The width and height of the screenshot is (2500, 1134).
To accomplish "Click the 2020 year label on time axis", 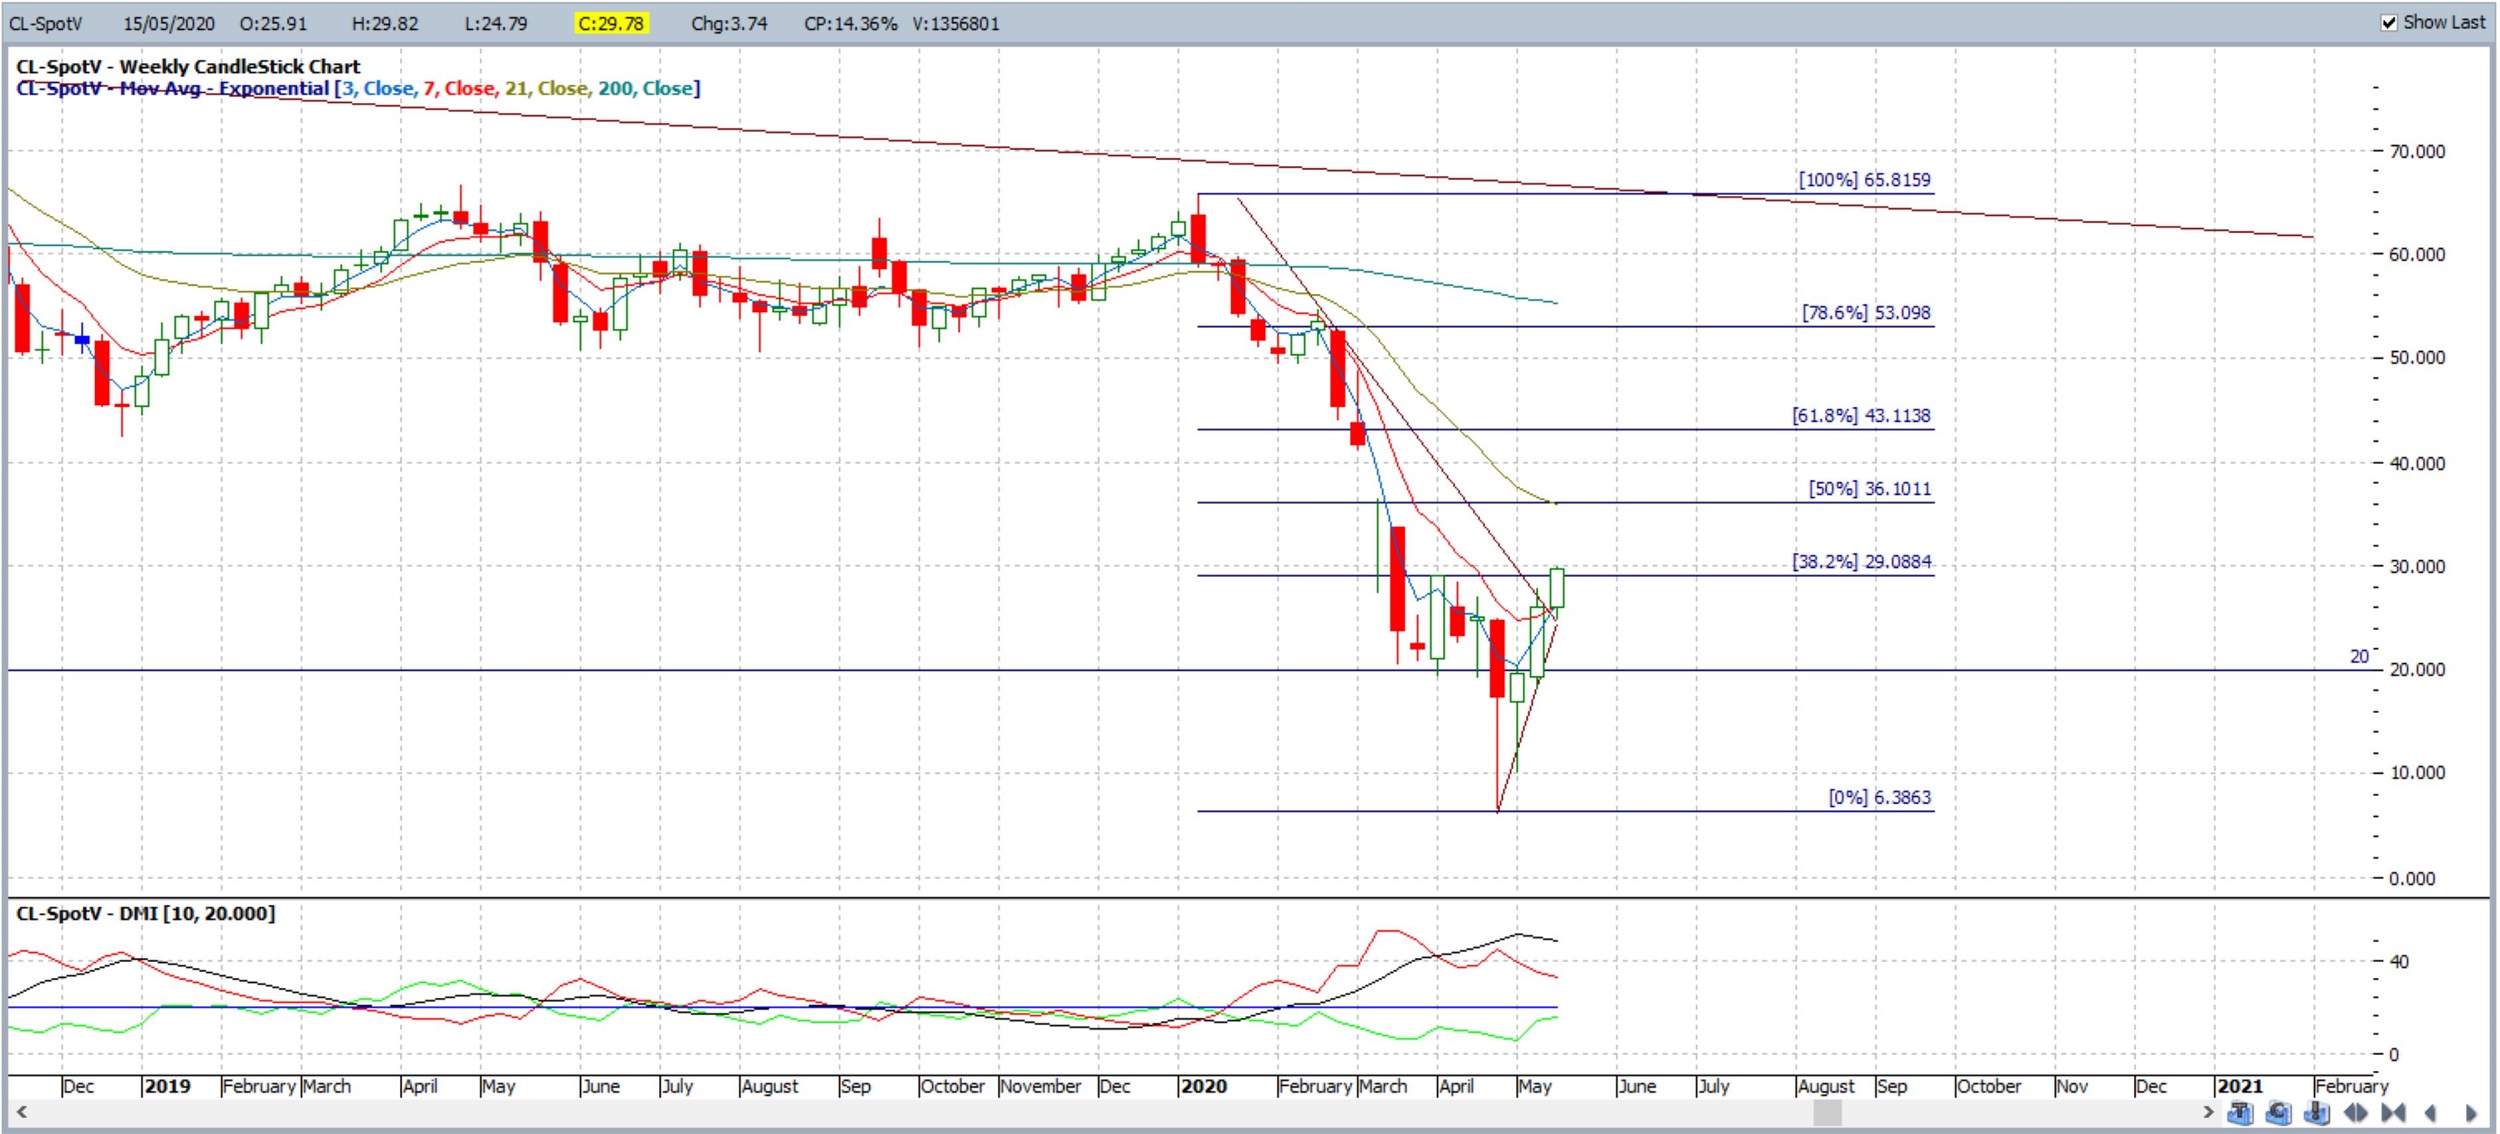I will coord(1204,1086).
